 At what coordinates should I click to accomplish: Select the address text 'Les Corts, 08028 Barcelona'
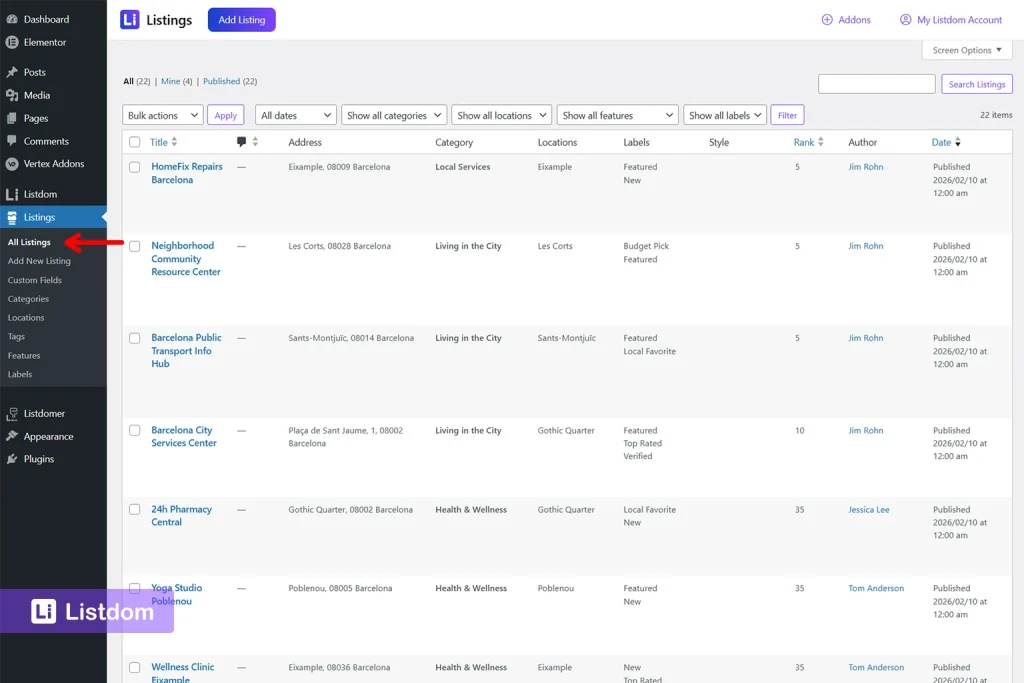tap(340, 246)
